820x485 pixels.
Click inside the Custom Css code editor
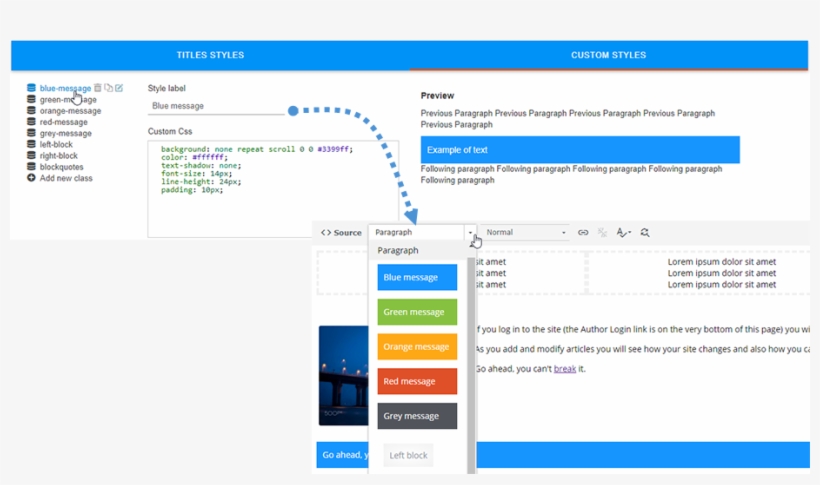[x=273, y=189]
